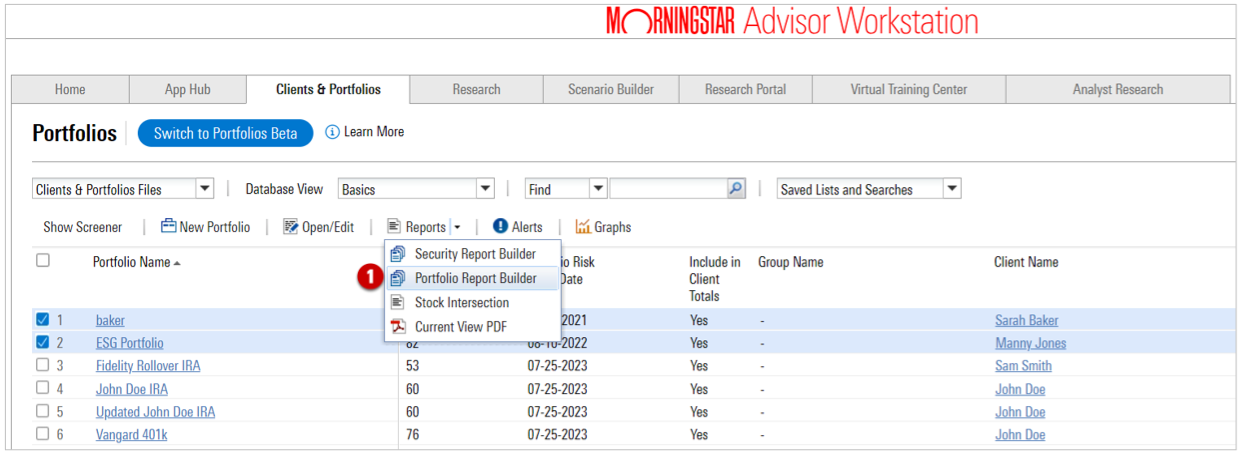Click the Portfolio Name column header

coord(132,262)
